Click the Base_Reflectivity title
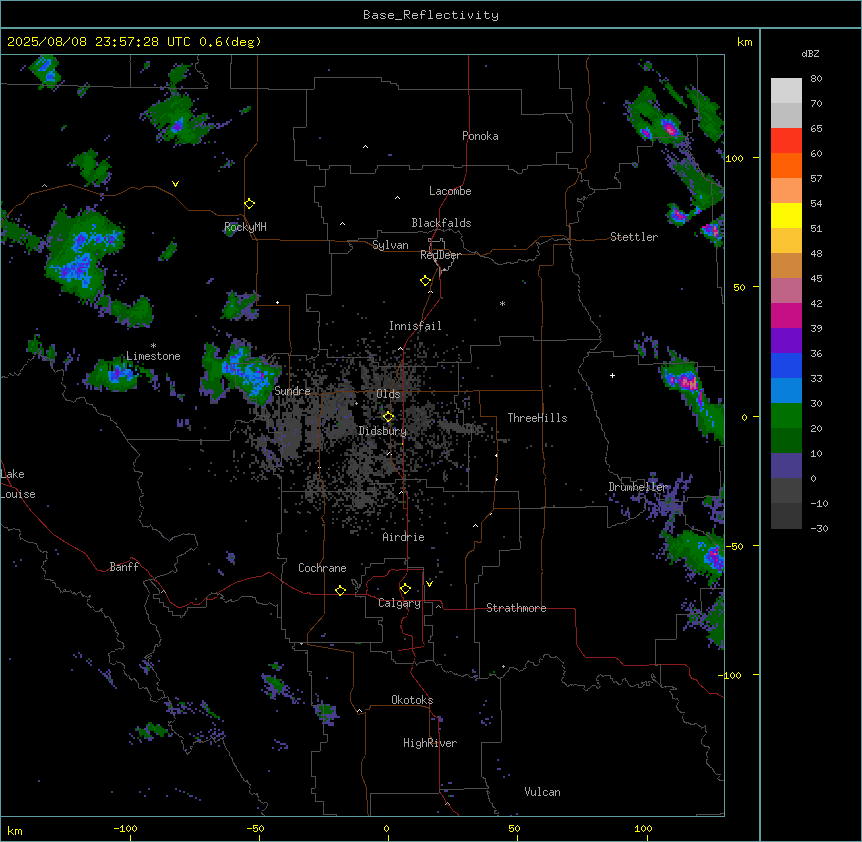 pyautogui.click(x=431, y=15)
